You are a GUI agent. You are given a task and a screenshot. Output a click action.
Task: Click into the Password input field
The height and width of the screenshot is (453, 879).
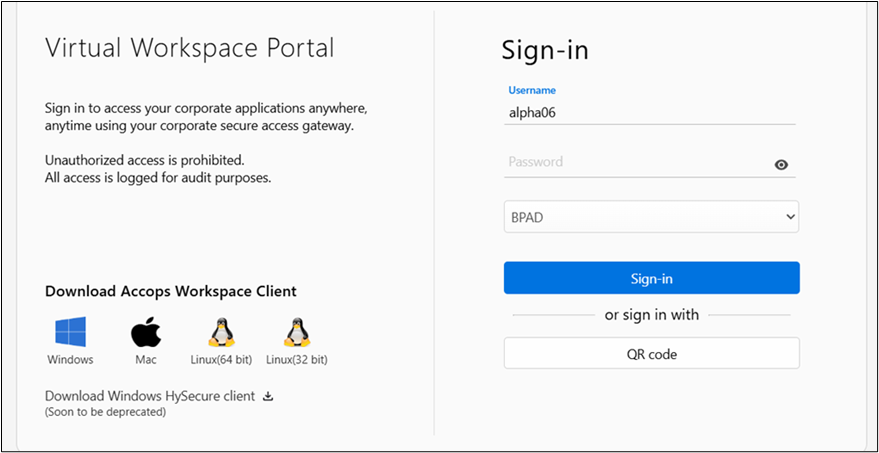pos(635,163)
